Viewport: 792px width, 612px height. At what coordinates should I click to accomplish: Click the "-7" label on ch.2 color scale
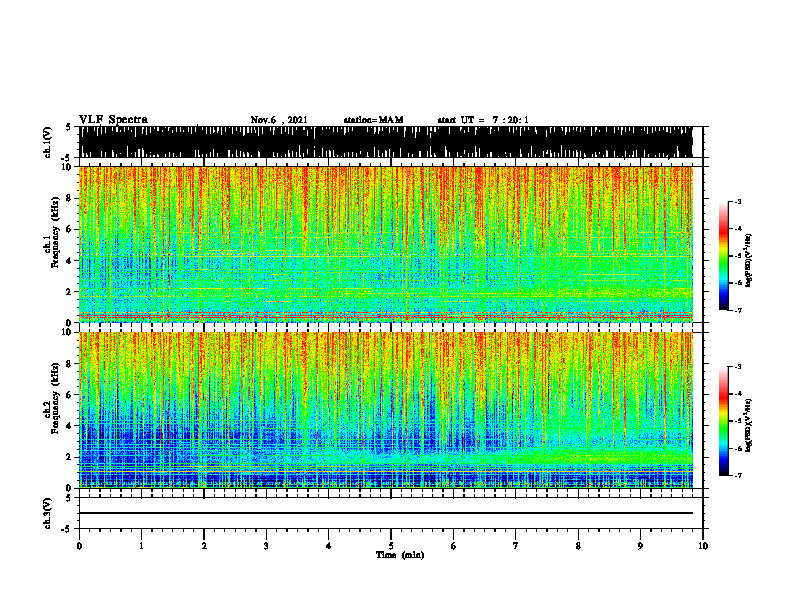738,475
